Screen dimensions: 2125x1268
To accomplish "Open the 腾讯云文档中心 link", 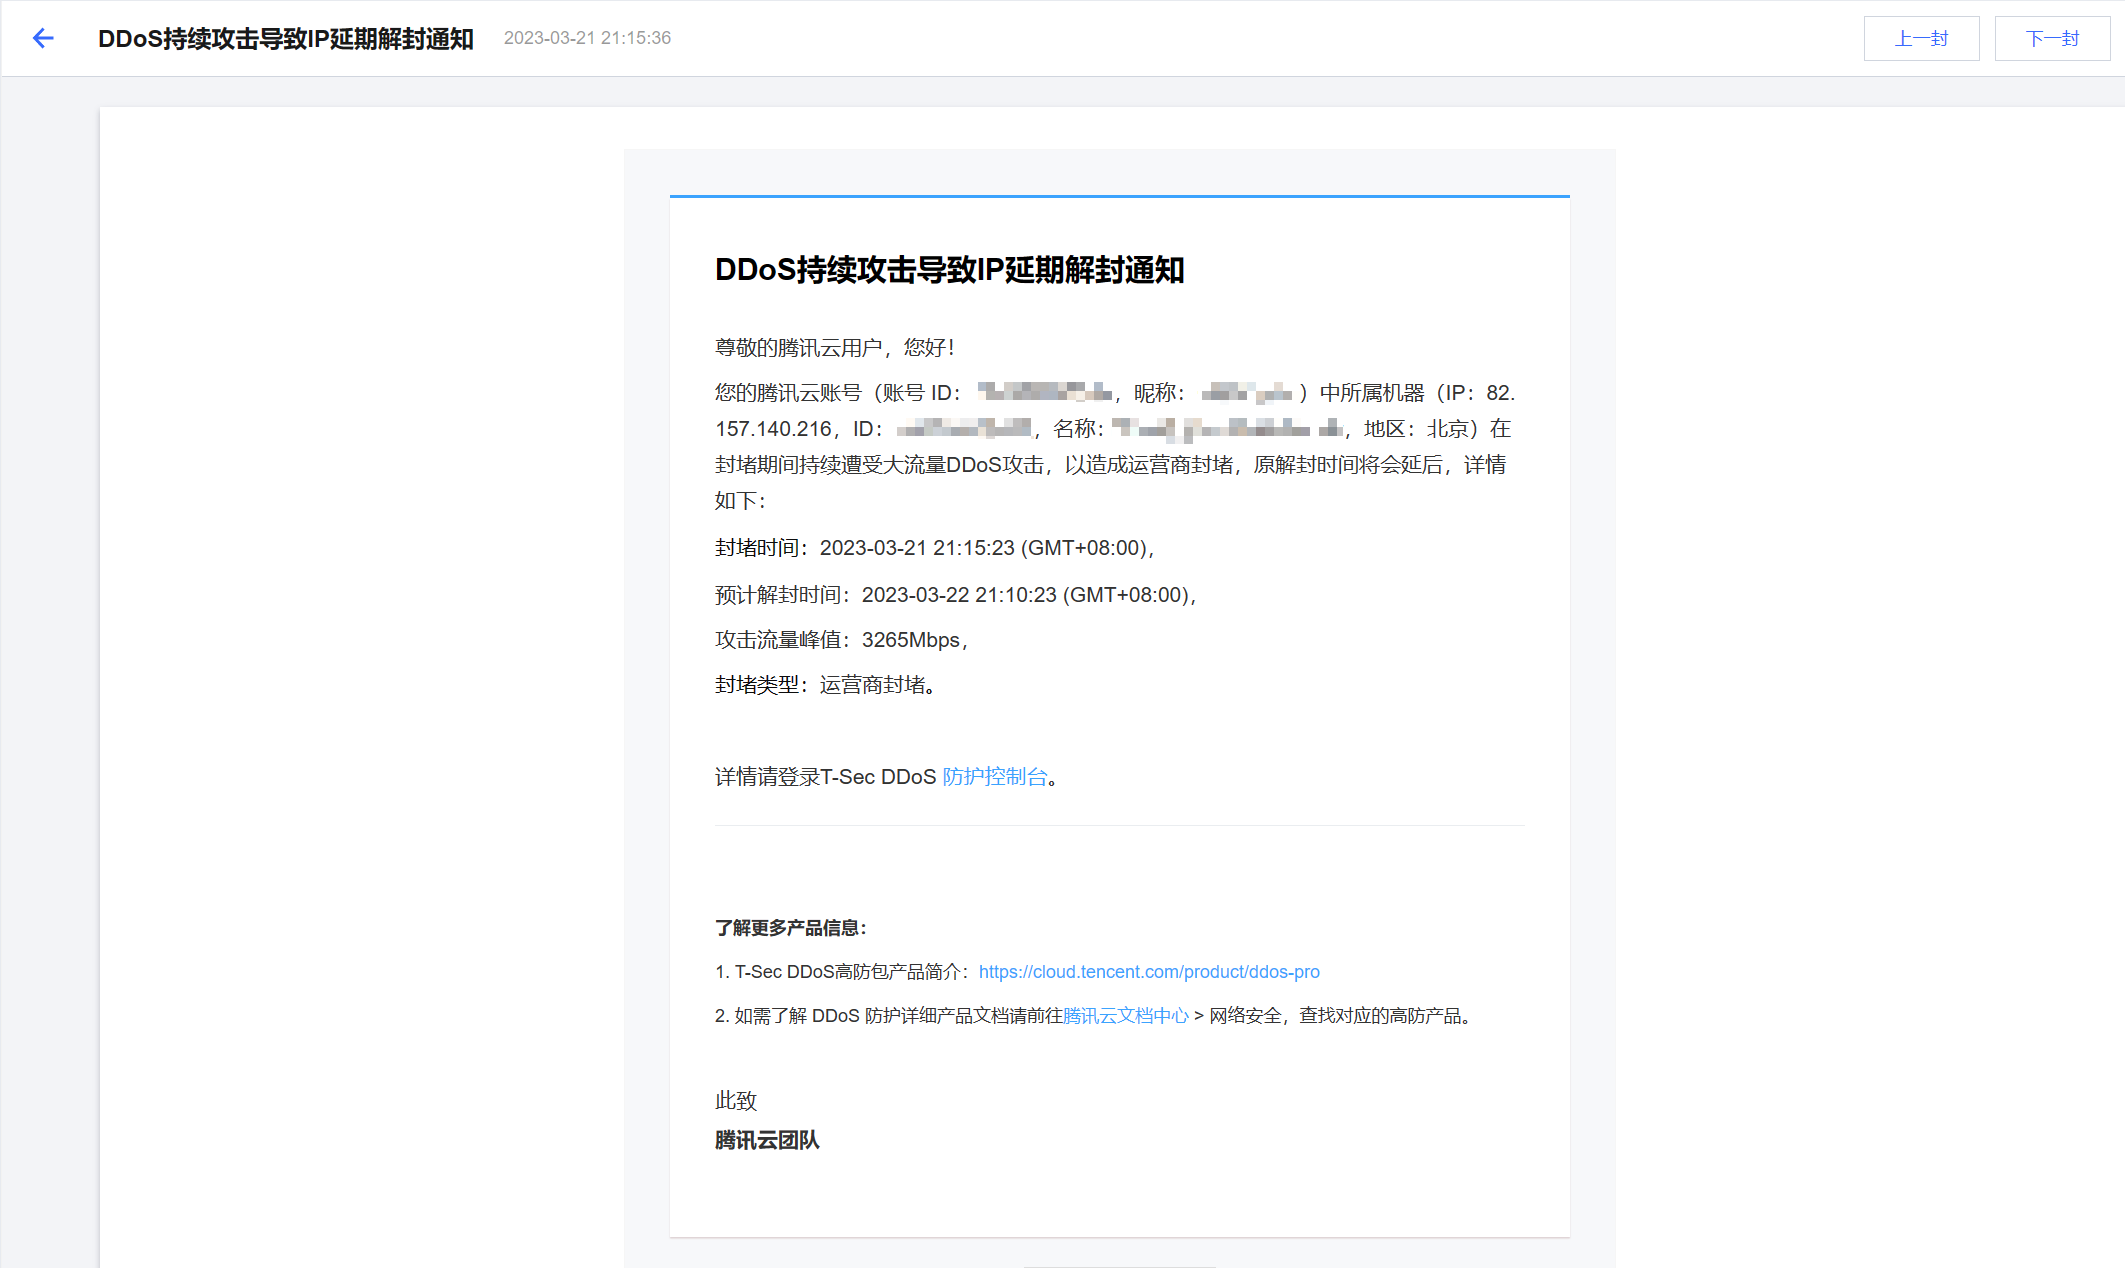I will coord(1126,1016).
